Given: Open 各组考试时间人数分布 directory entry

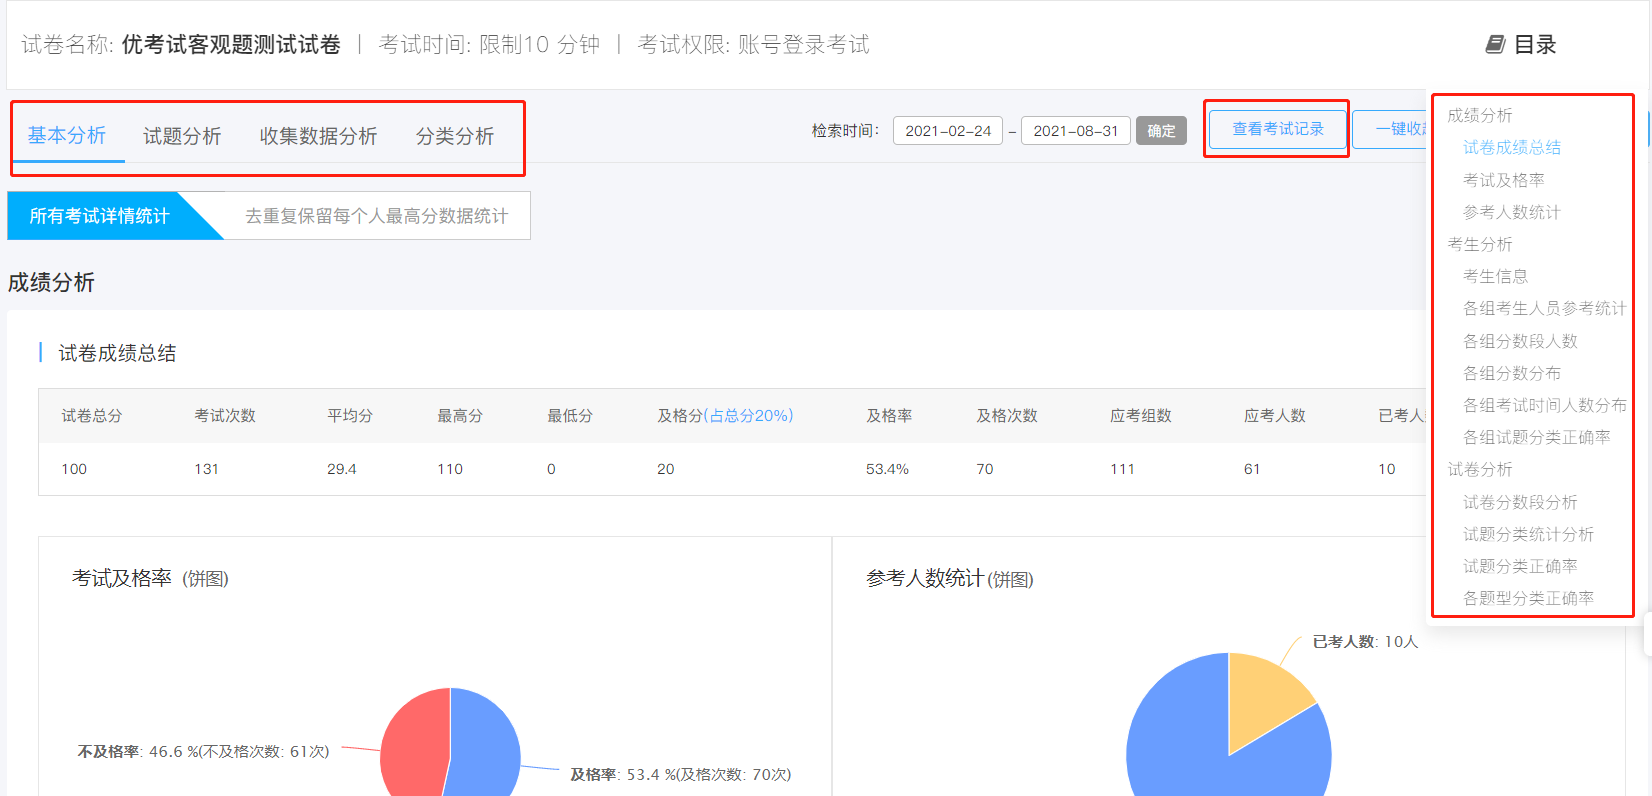Looking at the screenshot, I should [1545, 405].
